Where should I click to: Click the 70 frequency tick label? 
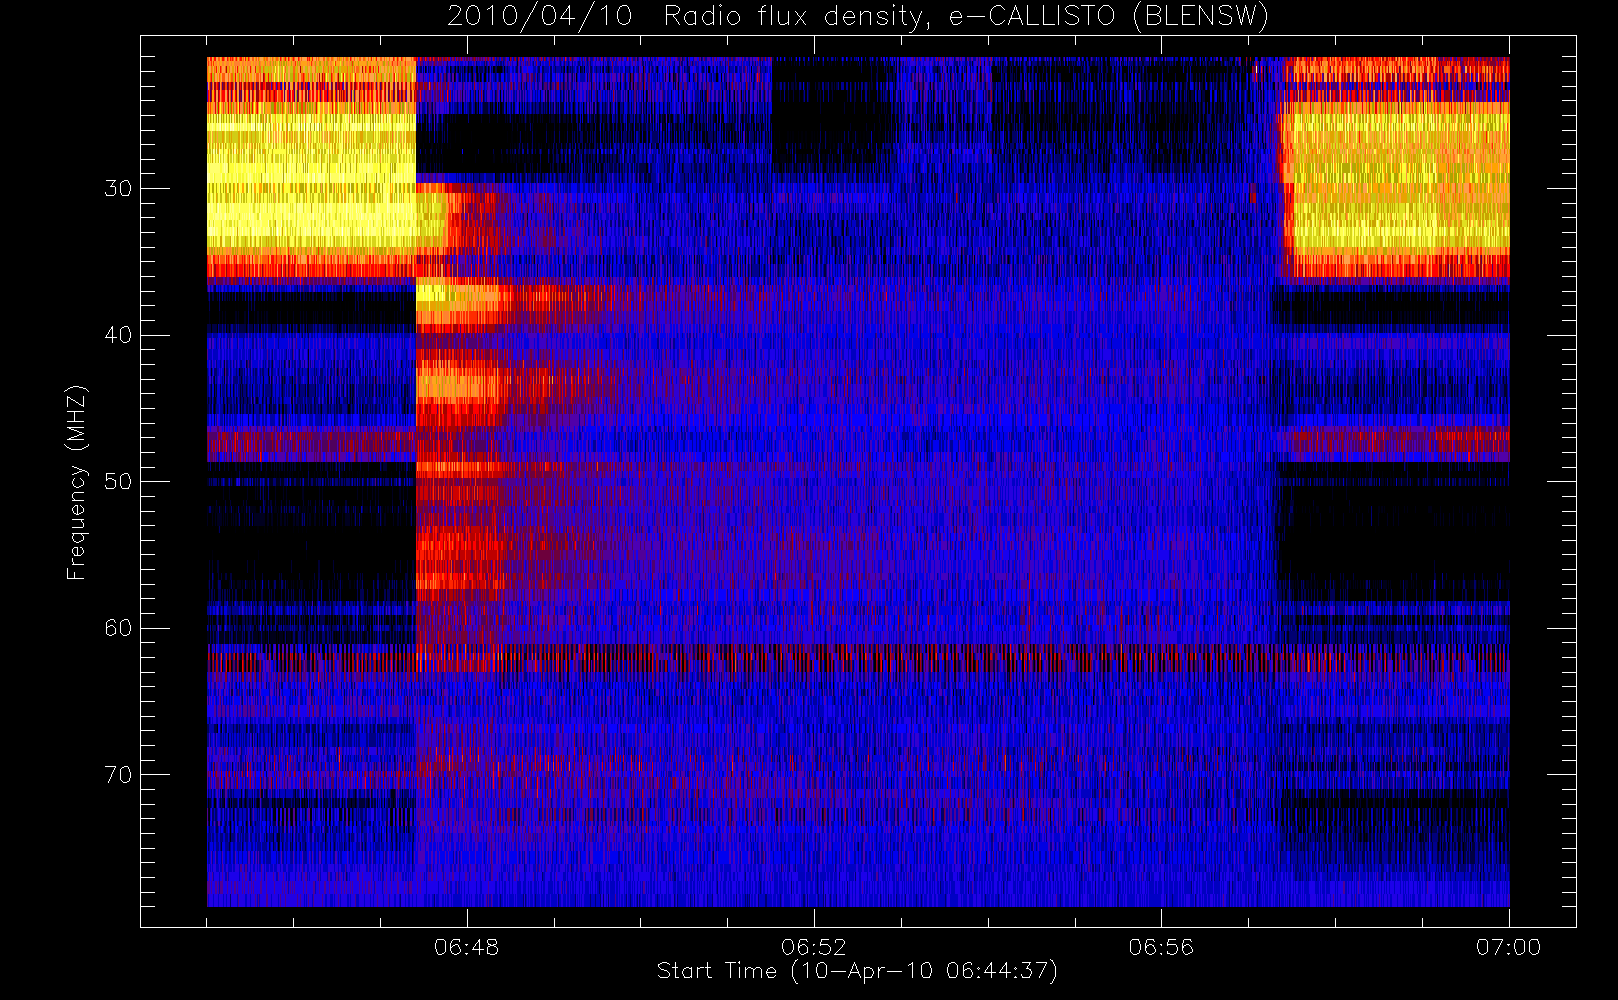pyautogui.click(x=118, y=775)
